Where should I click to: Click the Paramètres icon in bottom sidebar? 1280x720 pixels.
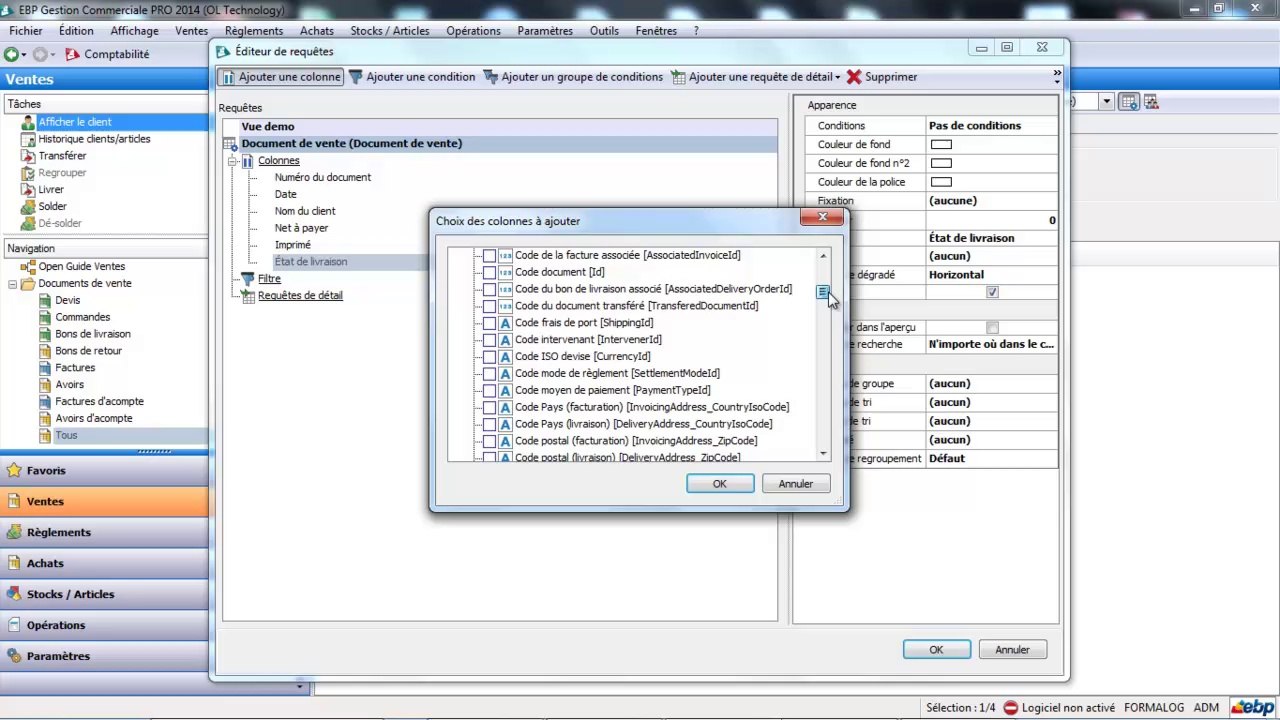pos(14,657)
